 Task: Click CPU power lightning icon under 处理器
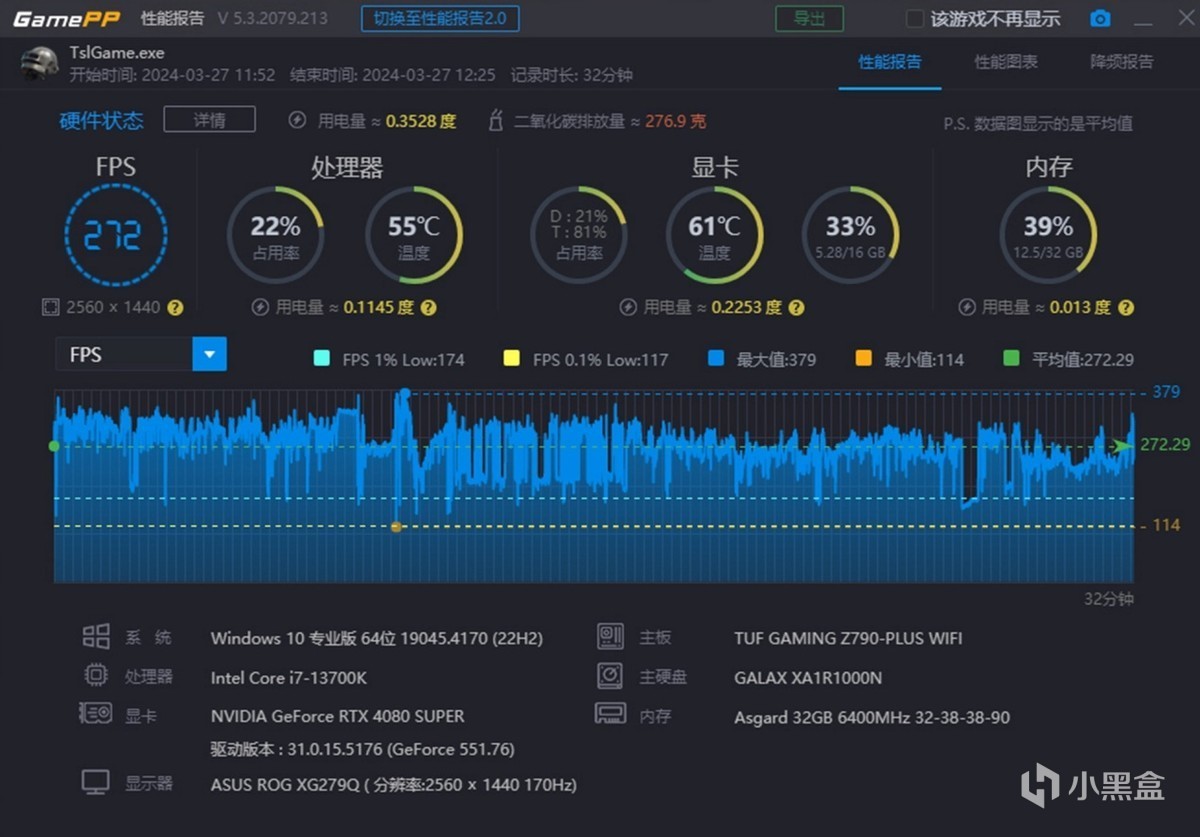click(x=260, y=308)
